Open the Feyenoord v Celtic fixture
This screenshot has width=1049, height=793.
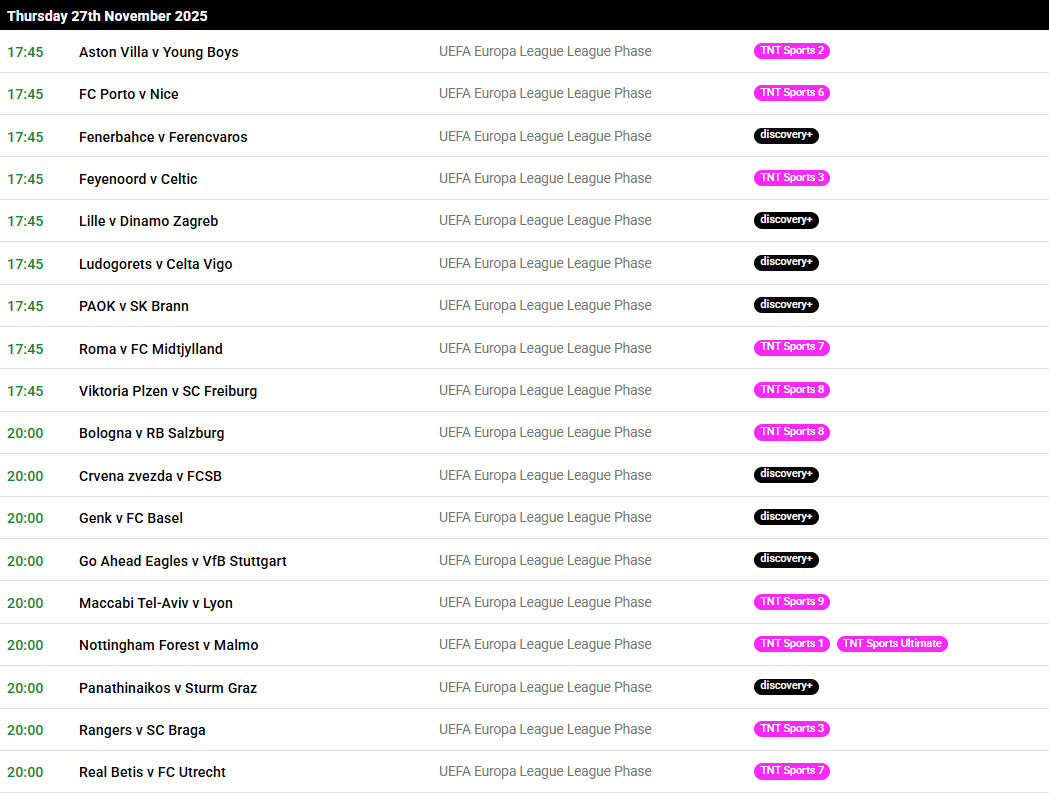138,179
